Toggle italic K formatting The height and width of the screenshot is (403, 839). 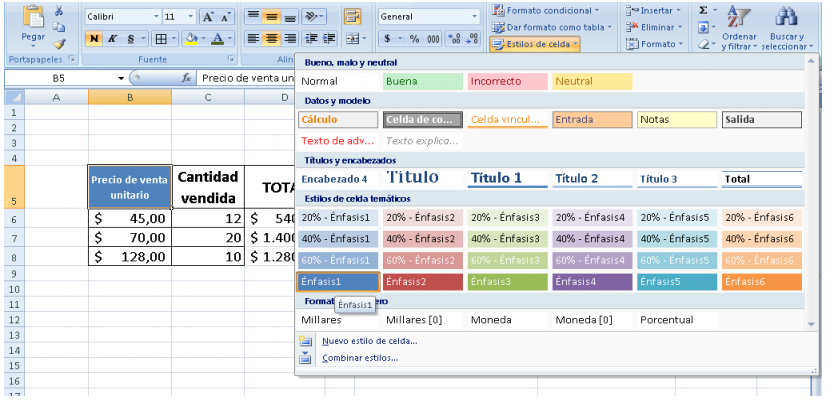coord(112,39)
